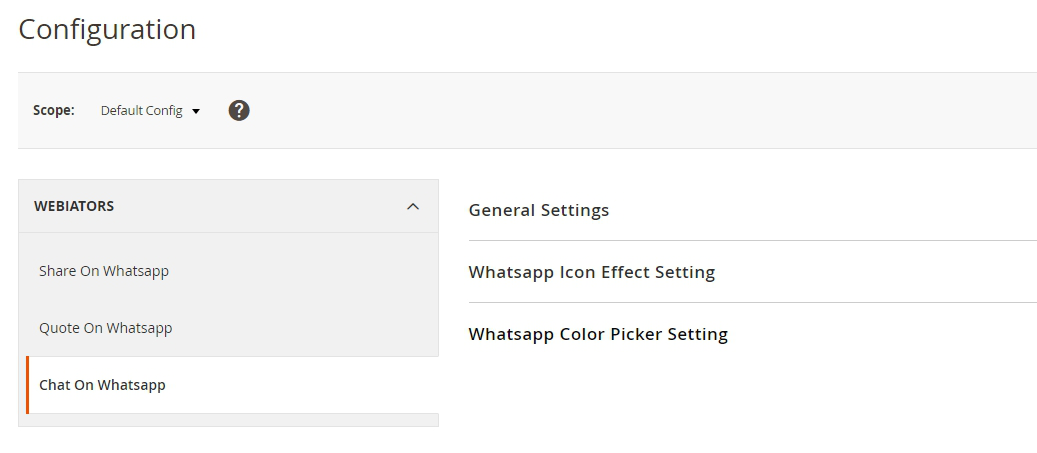
Task: Collapse the WEBIATORS section using chevron icon
Action: click(413, 206)
